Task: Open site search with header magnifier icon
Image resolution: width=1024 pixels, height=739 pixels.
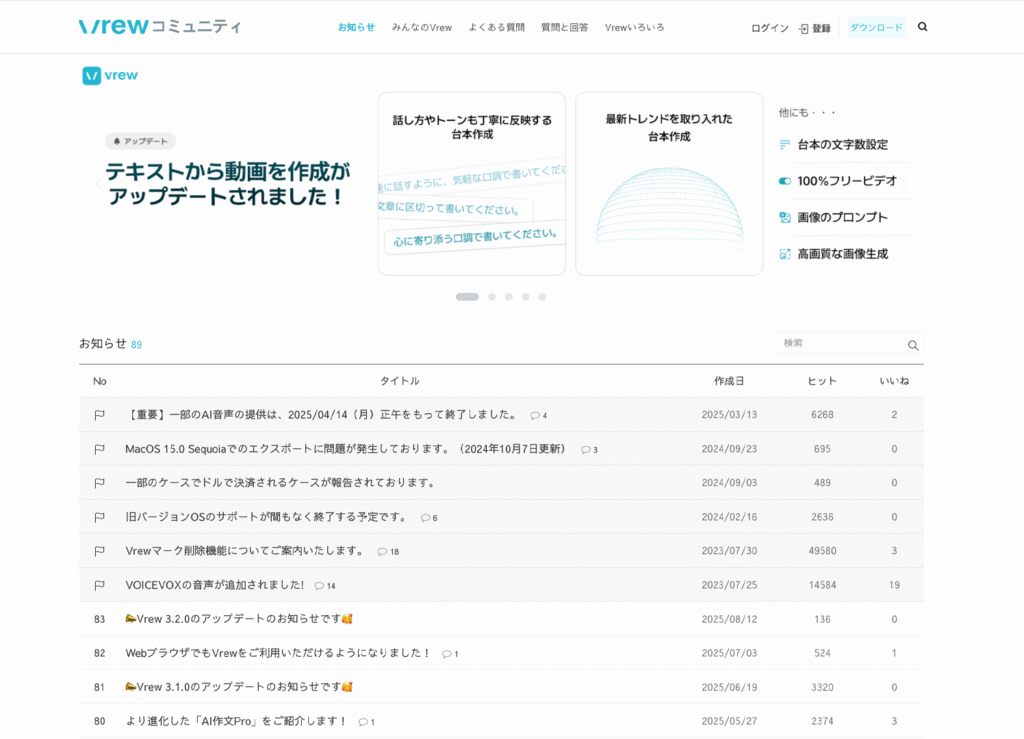Action: 922,27
